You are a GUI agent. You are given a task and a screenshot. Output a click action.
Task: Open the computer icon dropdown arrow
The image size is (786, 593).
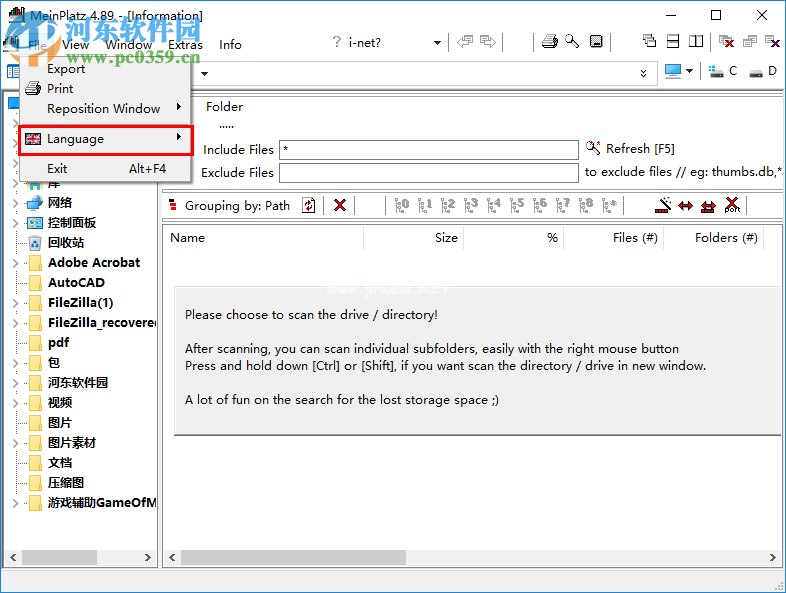point(689,72)
